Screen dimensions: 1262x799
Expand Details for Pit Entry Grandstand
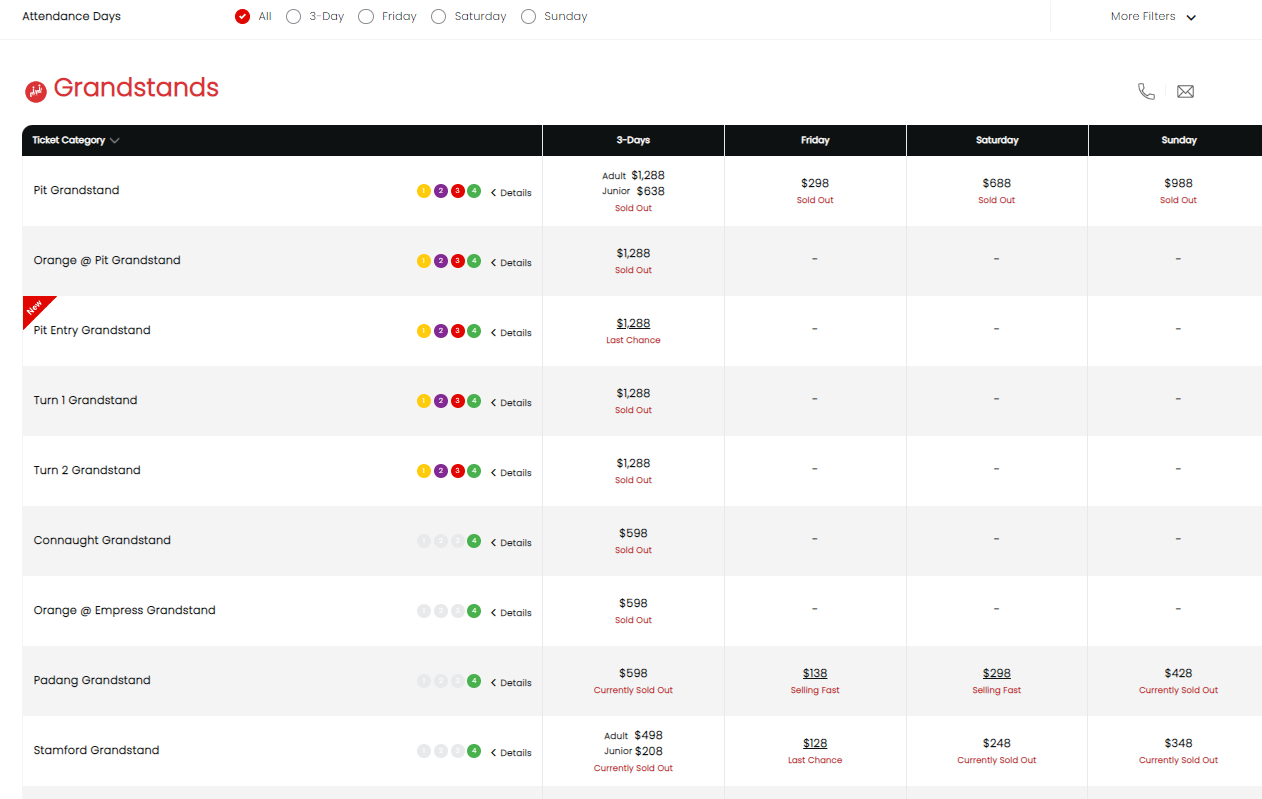coord(511,333)
